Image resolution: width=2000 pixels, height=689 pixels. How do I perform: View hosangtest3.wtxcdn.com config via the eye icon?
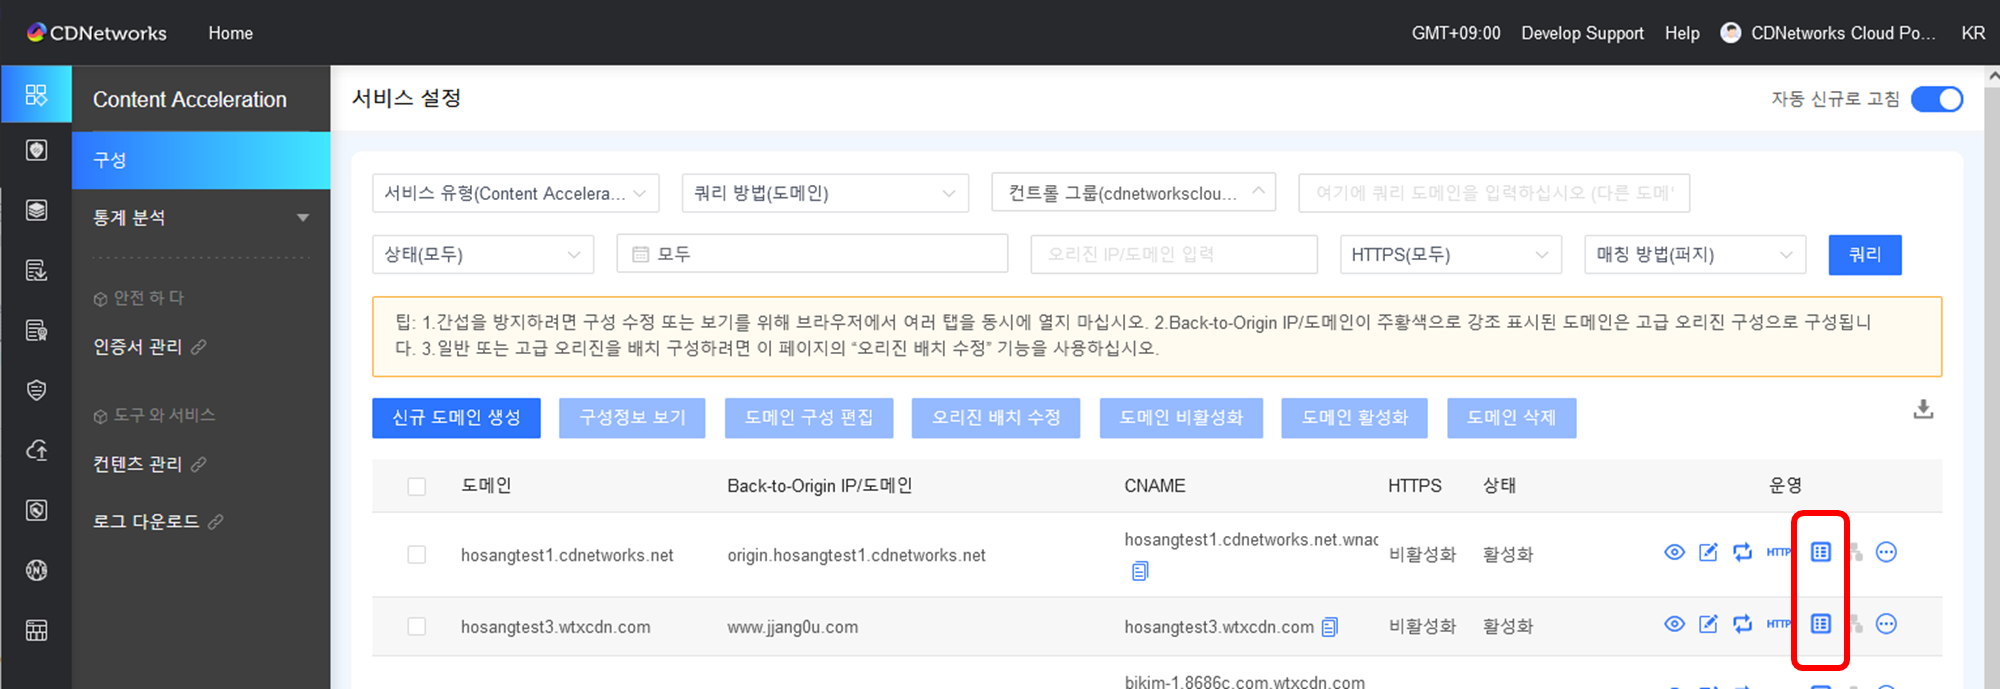tap(1674, 624)
